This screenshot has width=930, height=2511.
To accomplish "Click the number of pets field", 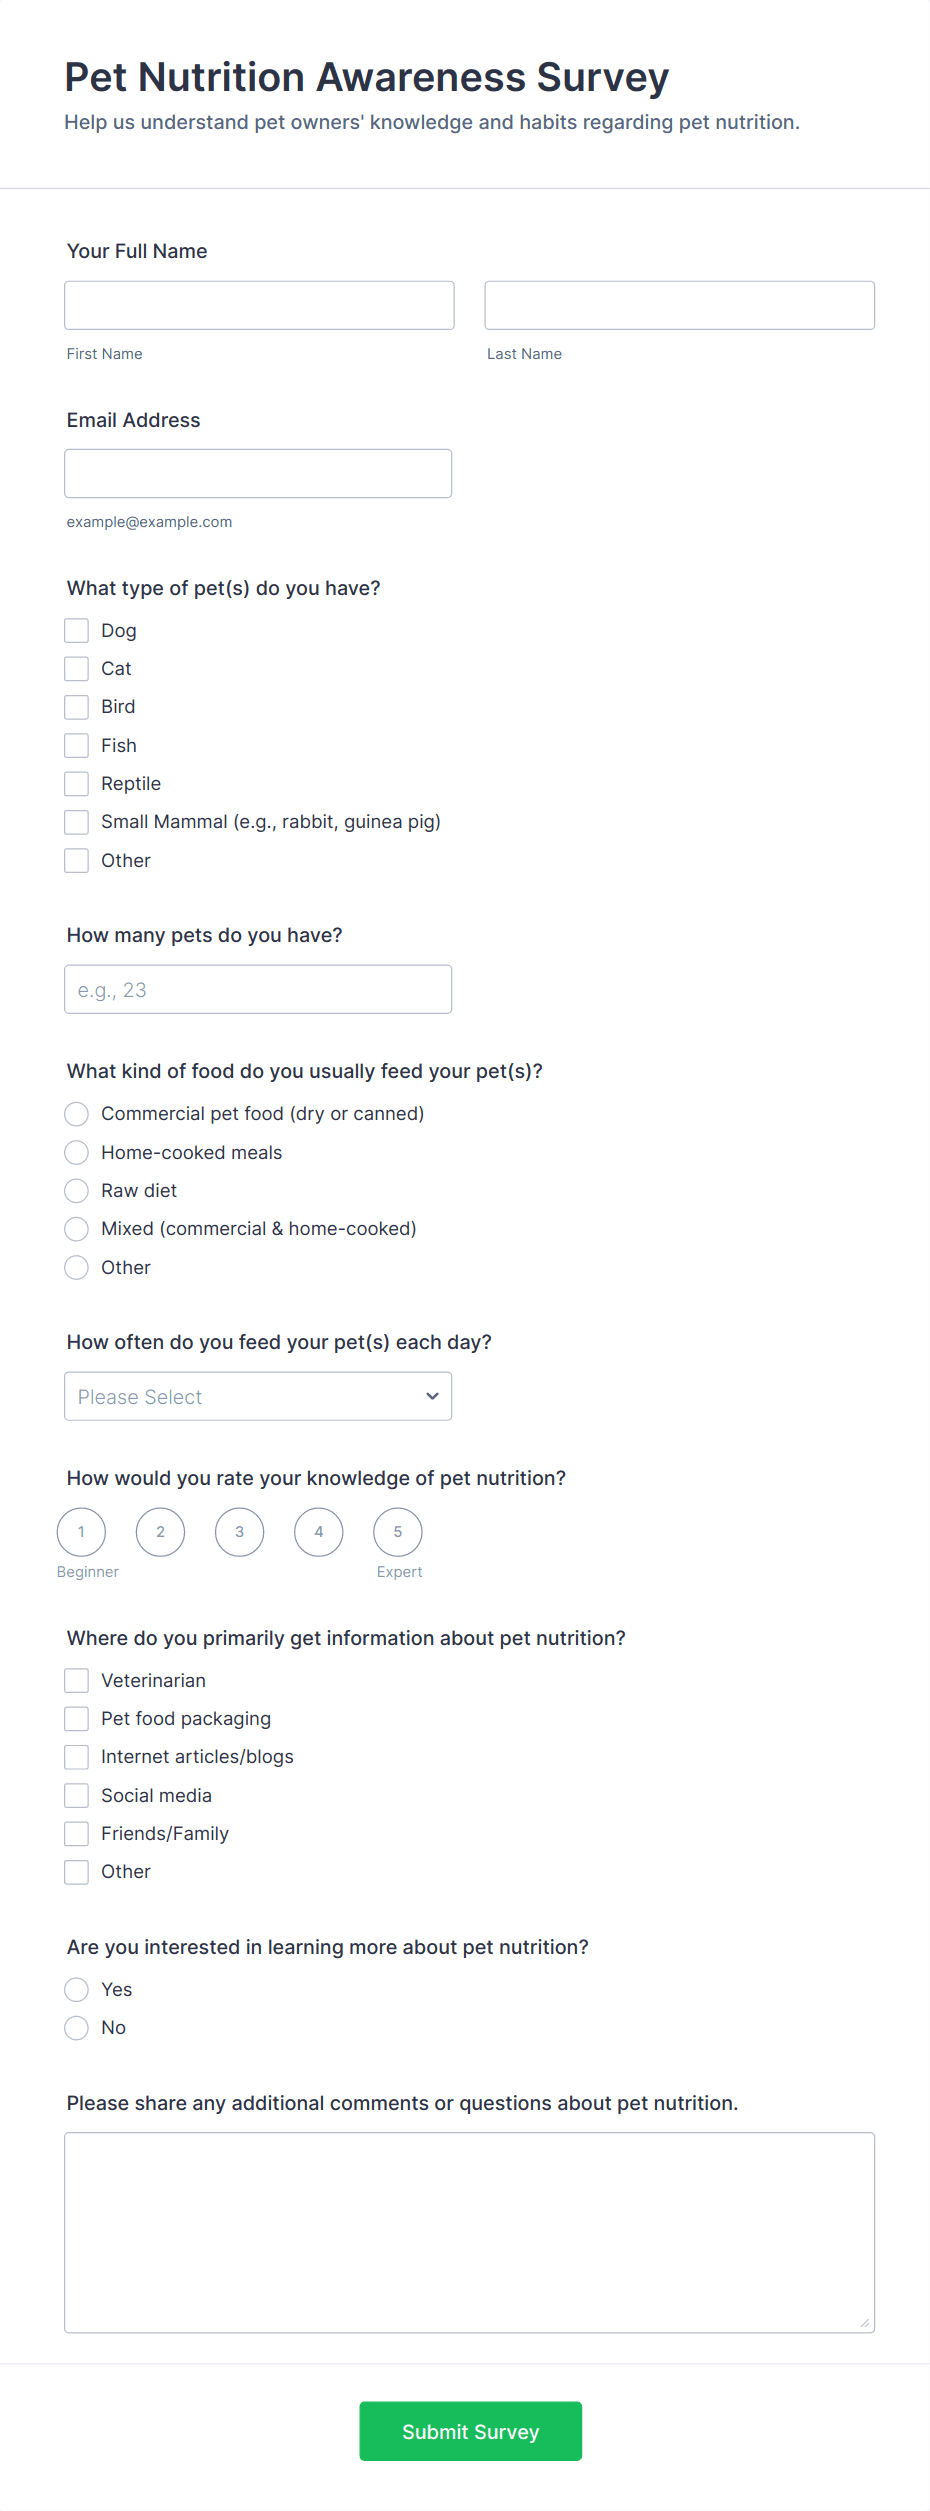I will point(258,989).
